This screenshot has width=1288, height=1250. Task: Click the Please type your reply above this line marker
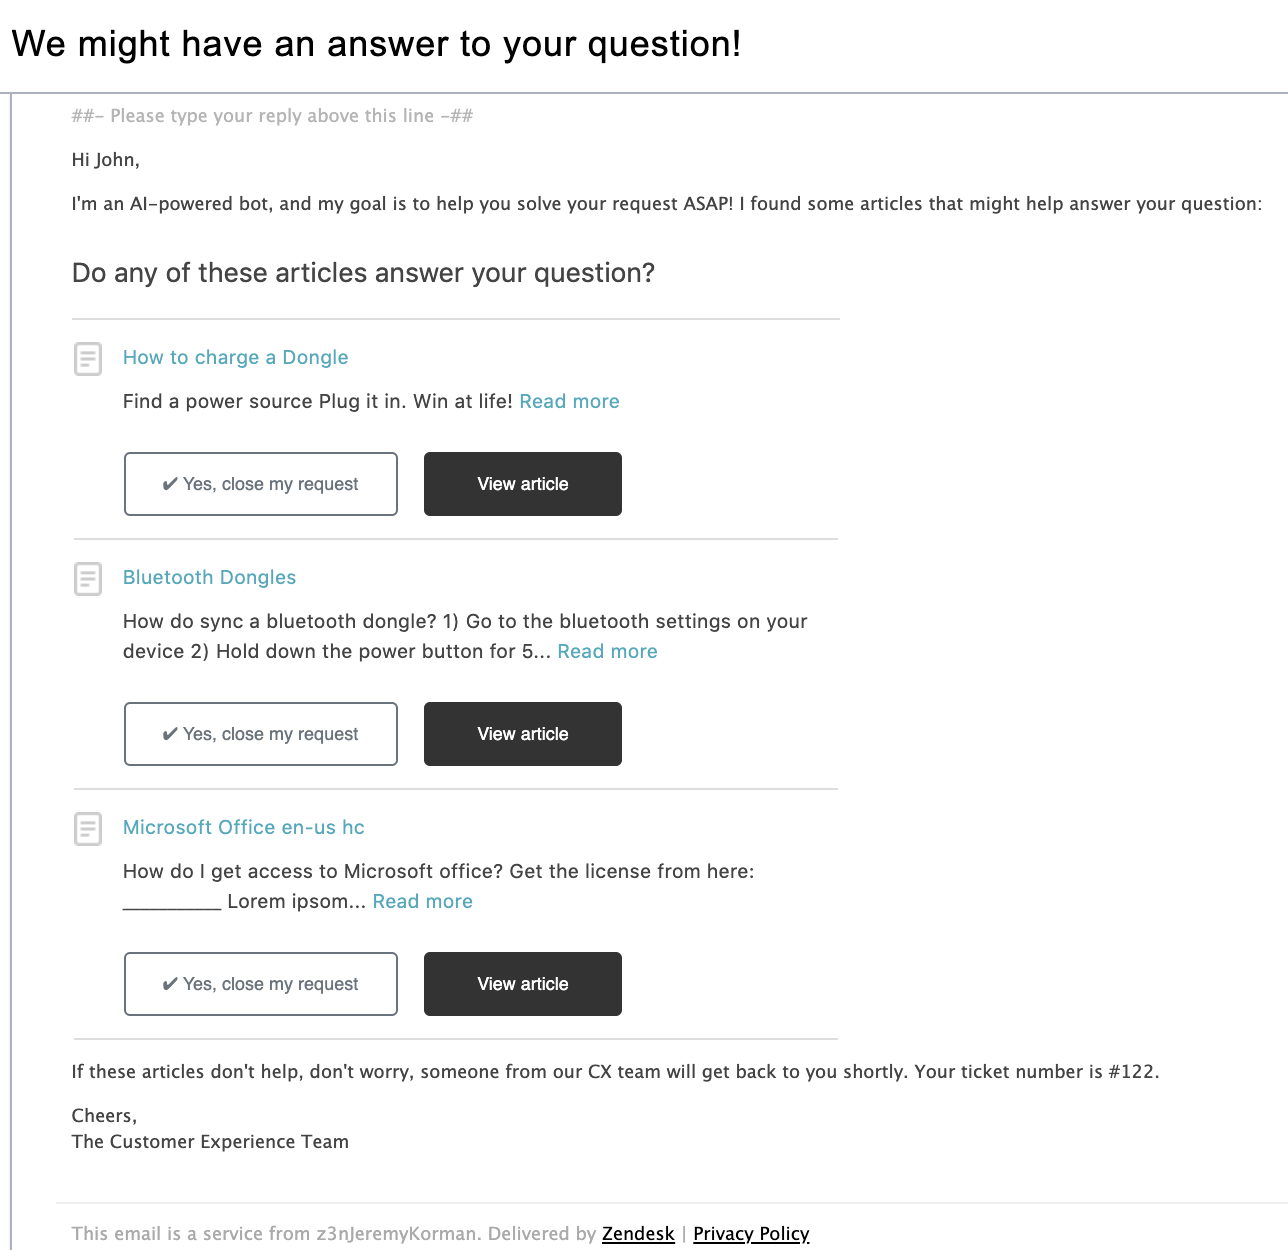[272, 116]
